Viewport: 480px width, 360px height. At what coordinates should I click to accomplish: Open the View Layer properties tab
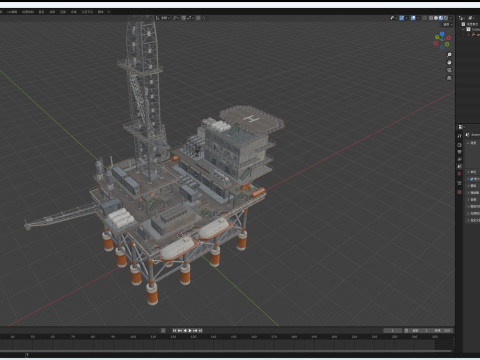point(459,159)
